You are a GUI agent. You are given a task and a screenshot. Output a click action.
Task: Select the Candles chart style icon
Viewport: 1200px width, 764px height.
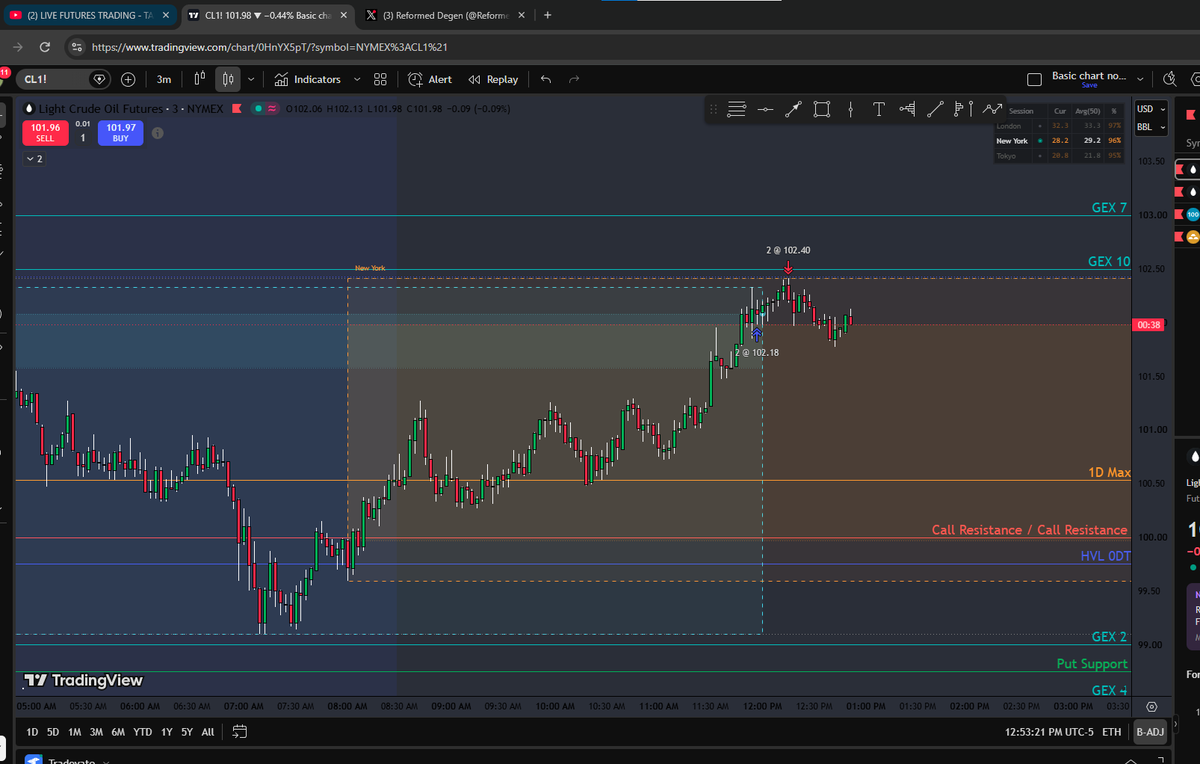(x=228, y=79)
